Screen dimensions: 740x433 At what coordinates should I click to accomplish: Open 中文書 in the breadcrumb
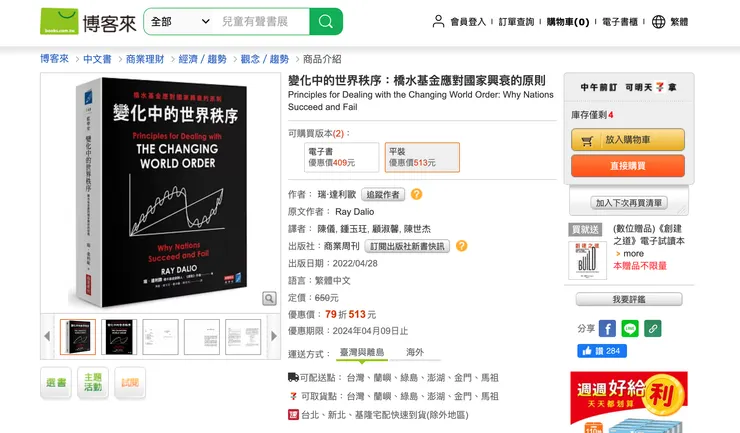(x=97, y=59)
